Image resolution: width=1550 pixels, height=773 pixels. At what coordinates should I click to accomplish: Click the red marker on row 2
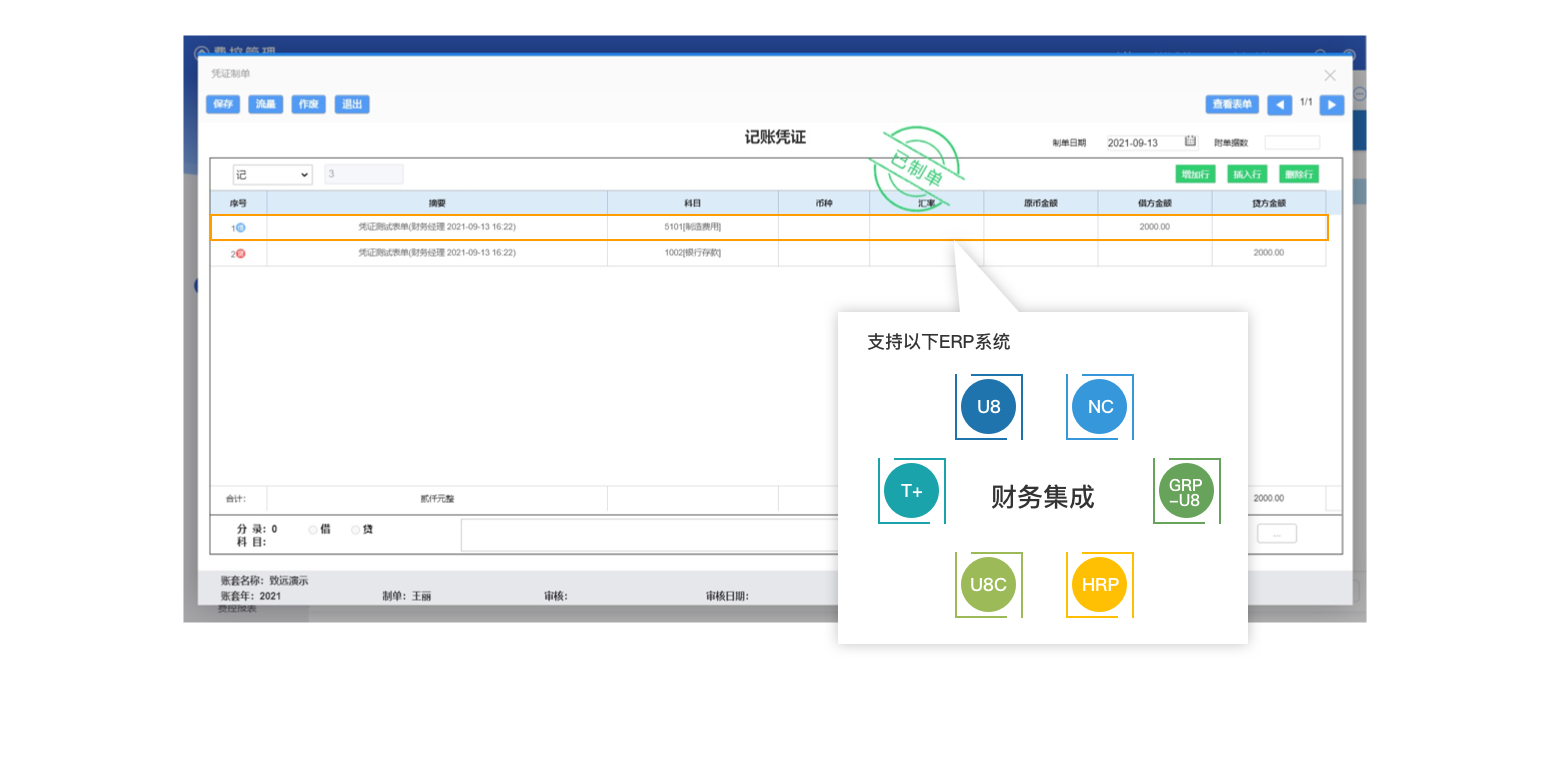pos(240,254)
